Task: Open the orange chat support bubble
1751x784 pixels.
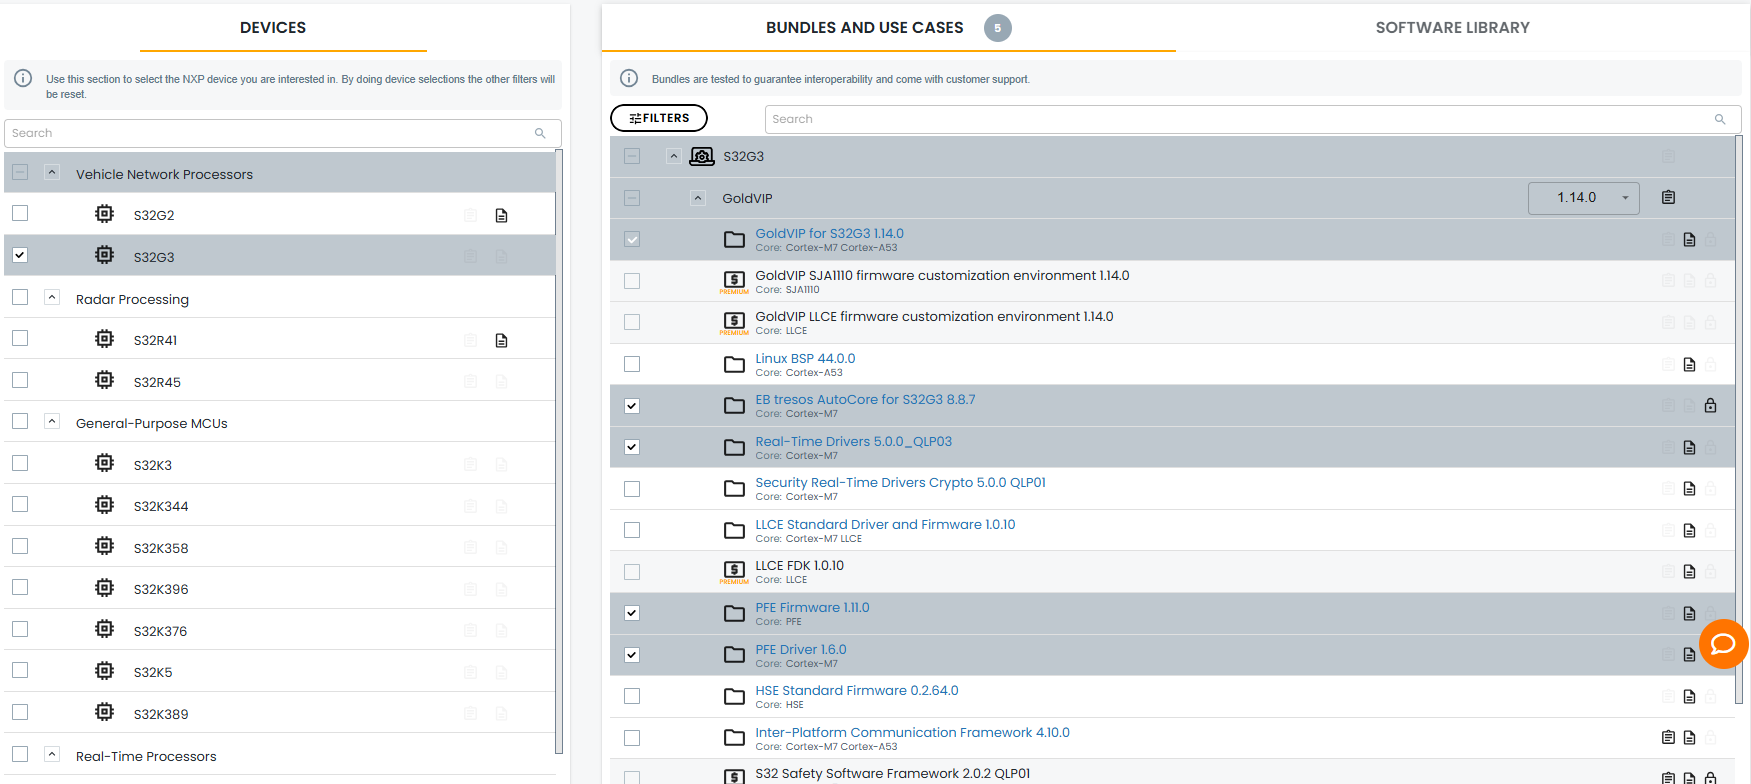Action: [x=1723, y=644]
